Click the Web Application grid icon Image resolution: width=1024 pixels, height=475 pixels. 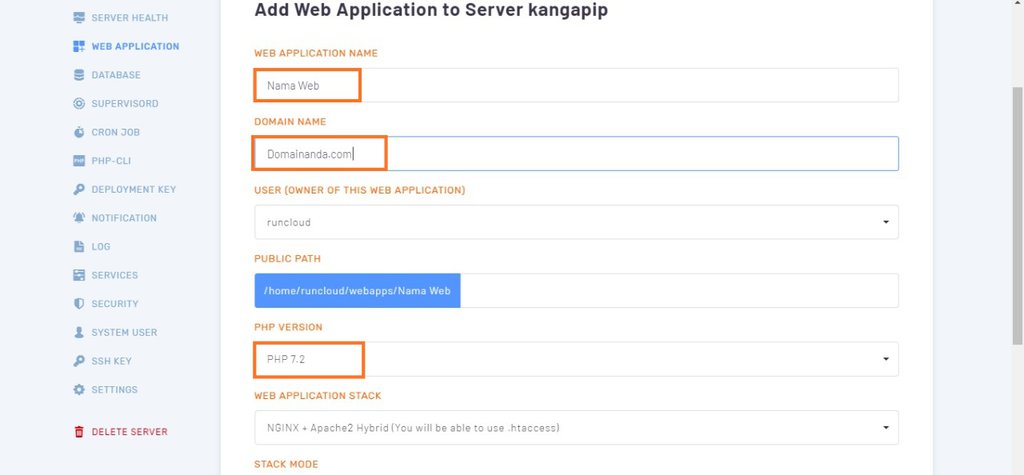tap(79, 46)
